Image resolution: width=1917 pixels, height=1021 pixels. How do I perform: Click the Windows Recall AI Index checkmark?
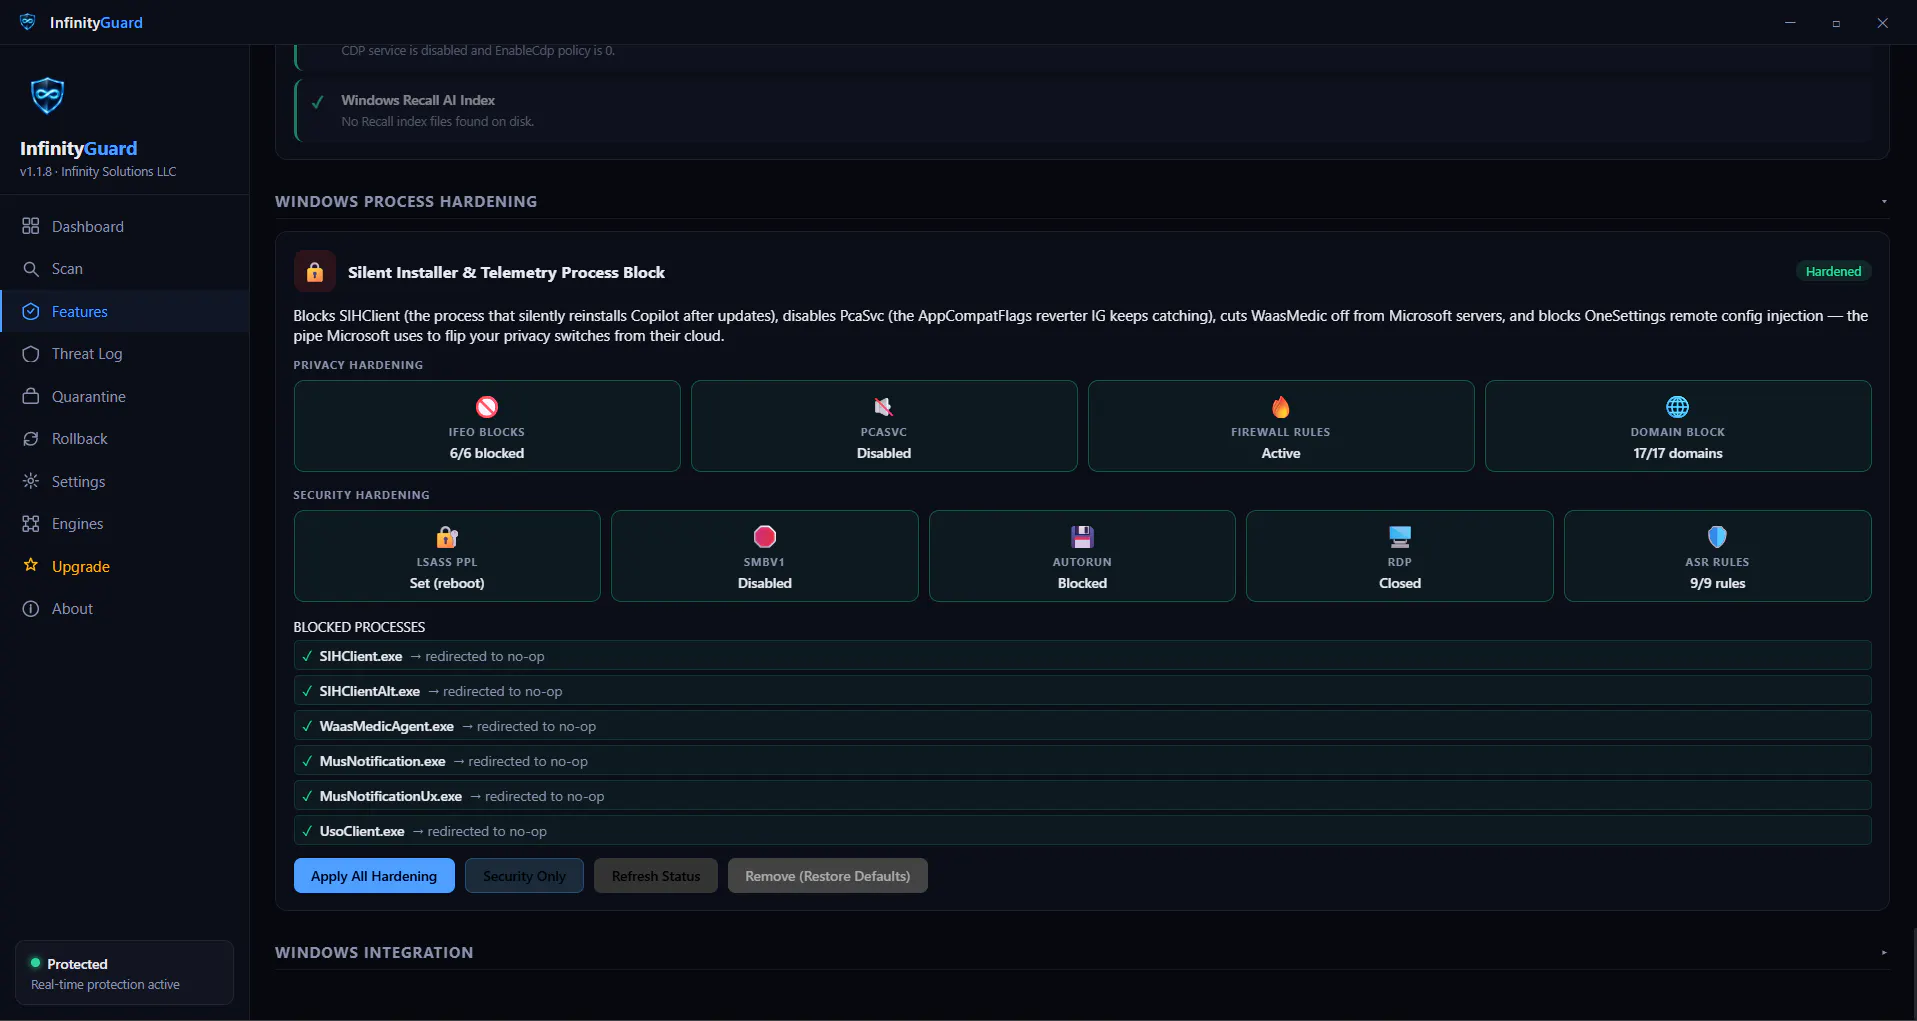[318, 102]
